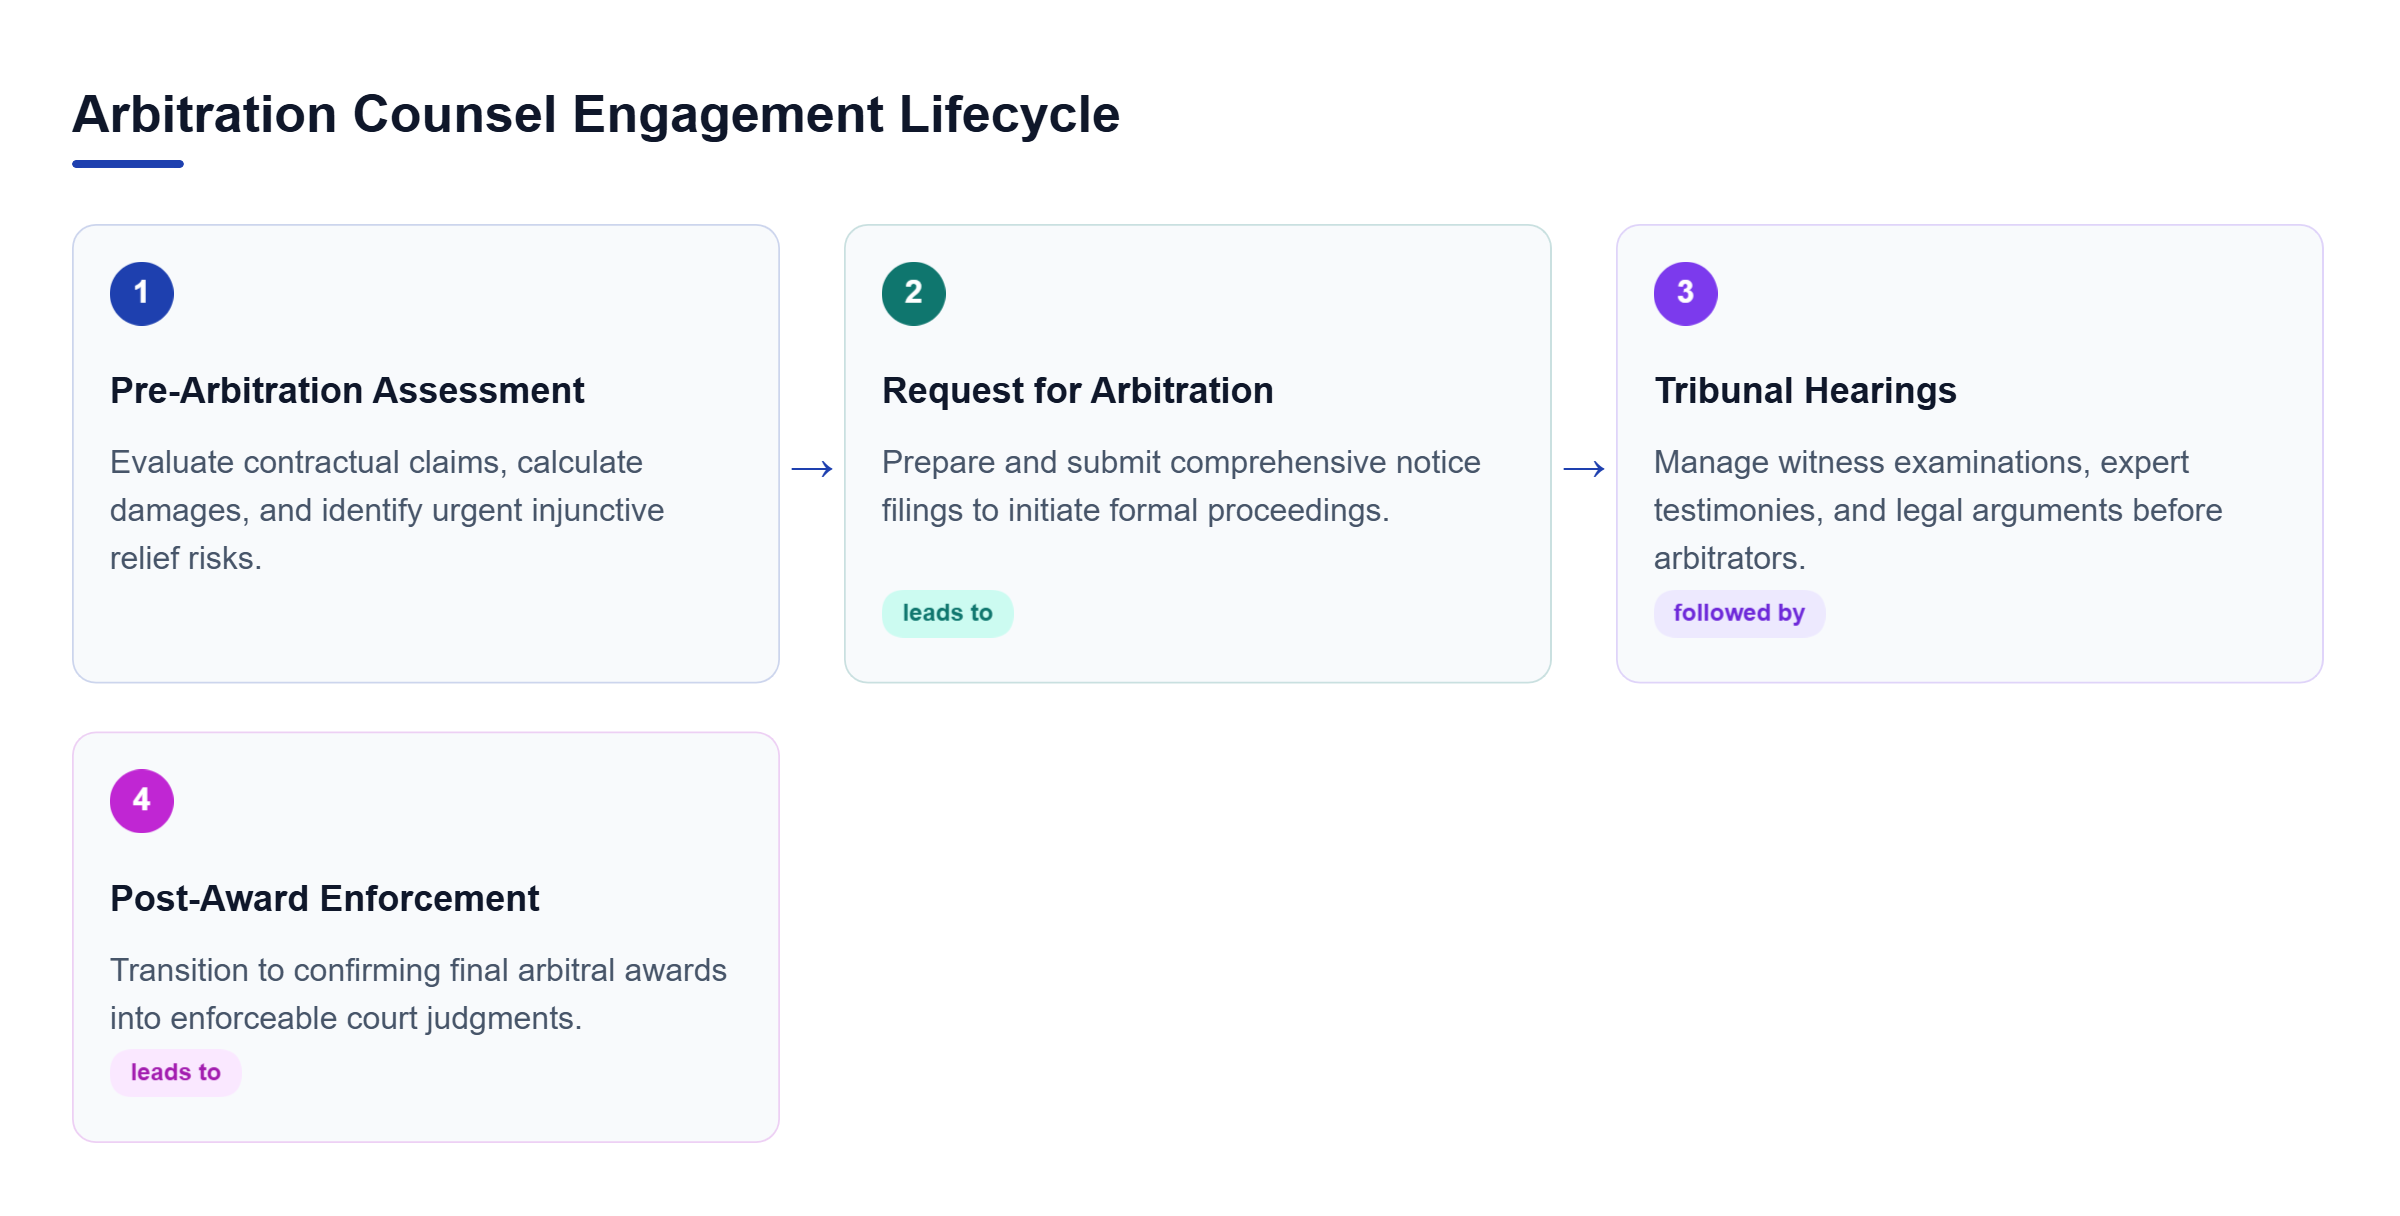Select the 'Tribunal Hearings' heading
Viewport: 2400px width, 1216px height.
point(1805,390)
